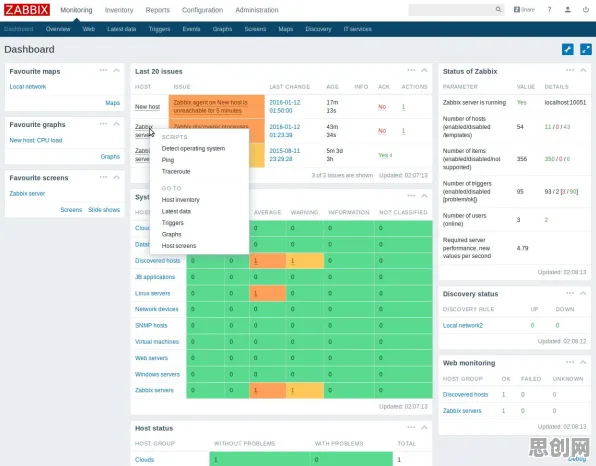Open the Last 20 issues options dots

tap(411, 70)
